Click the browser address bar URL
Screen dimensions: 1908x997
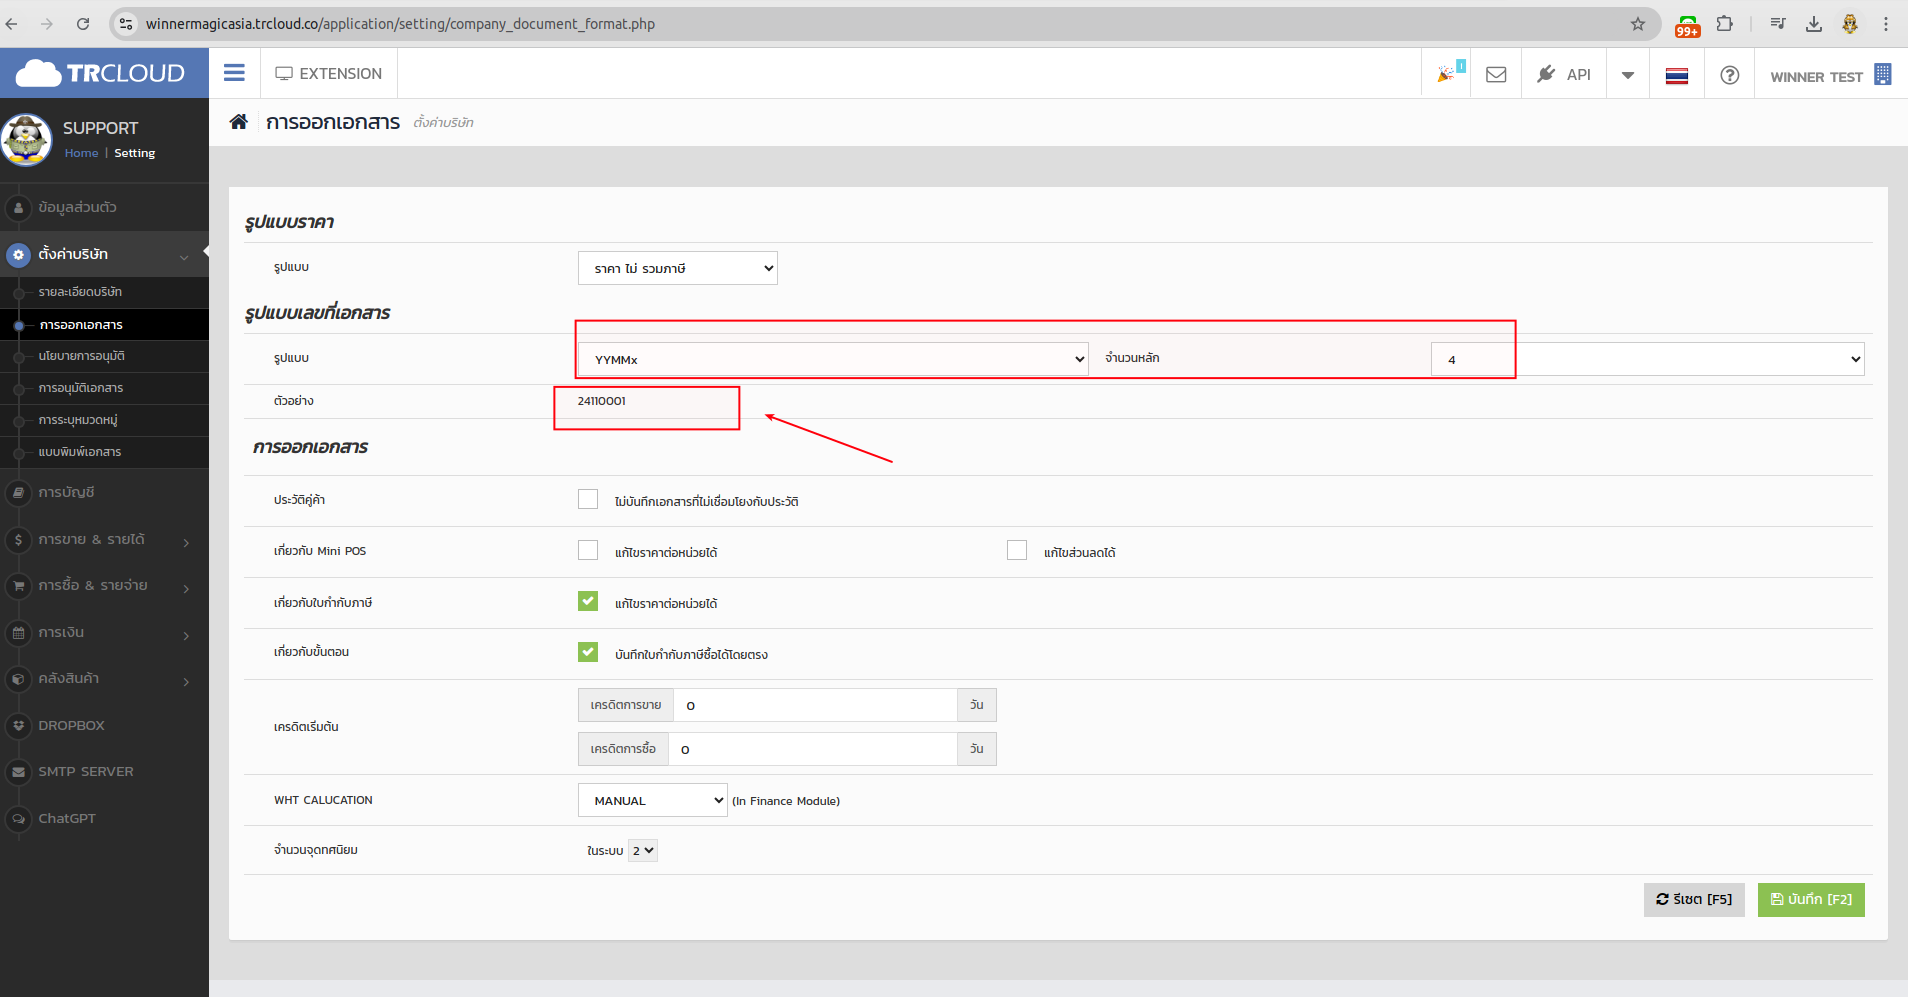(x=400, y=24)
